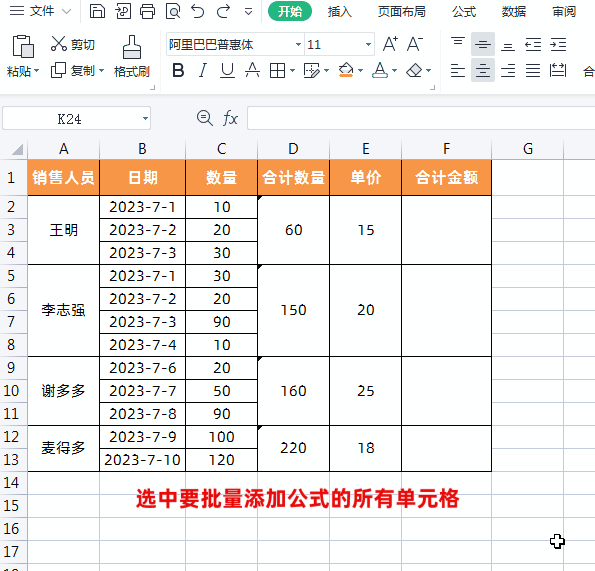Image resolution: width=595 pixels, height=571 pixels.
Task: Apply font color A swatch
Action: point(380,70)
